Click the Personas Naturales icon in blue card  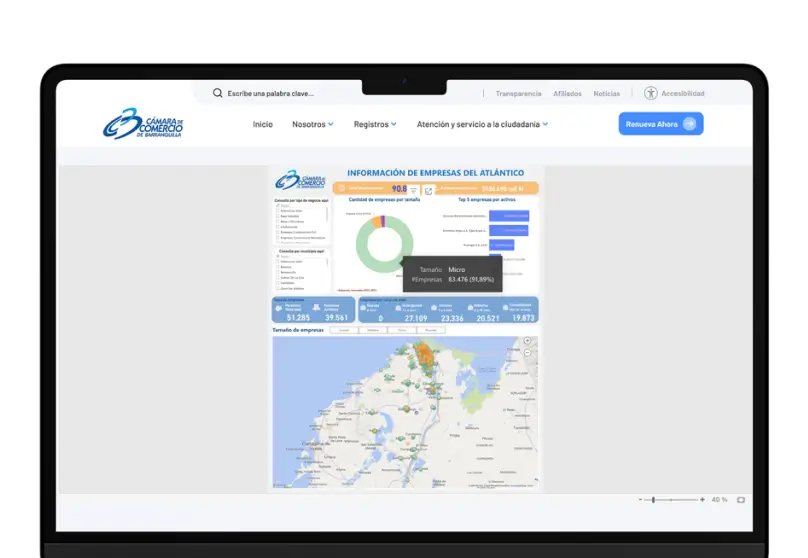click(x=279, y=308)
